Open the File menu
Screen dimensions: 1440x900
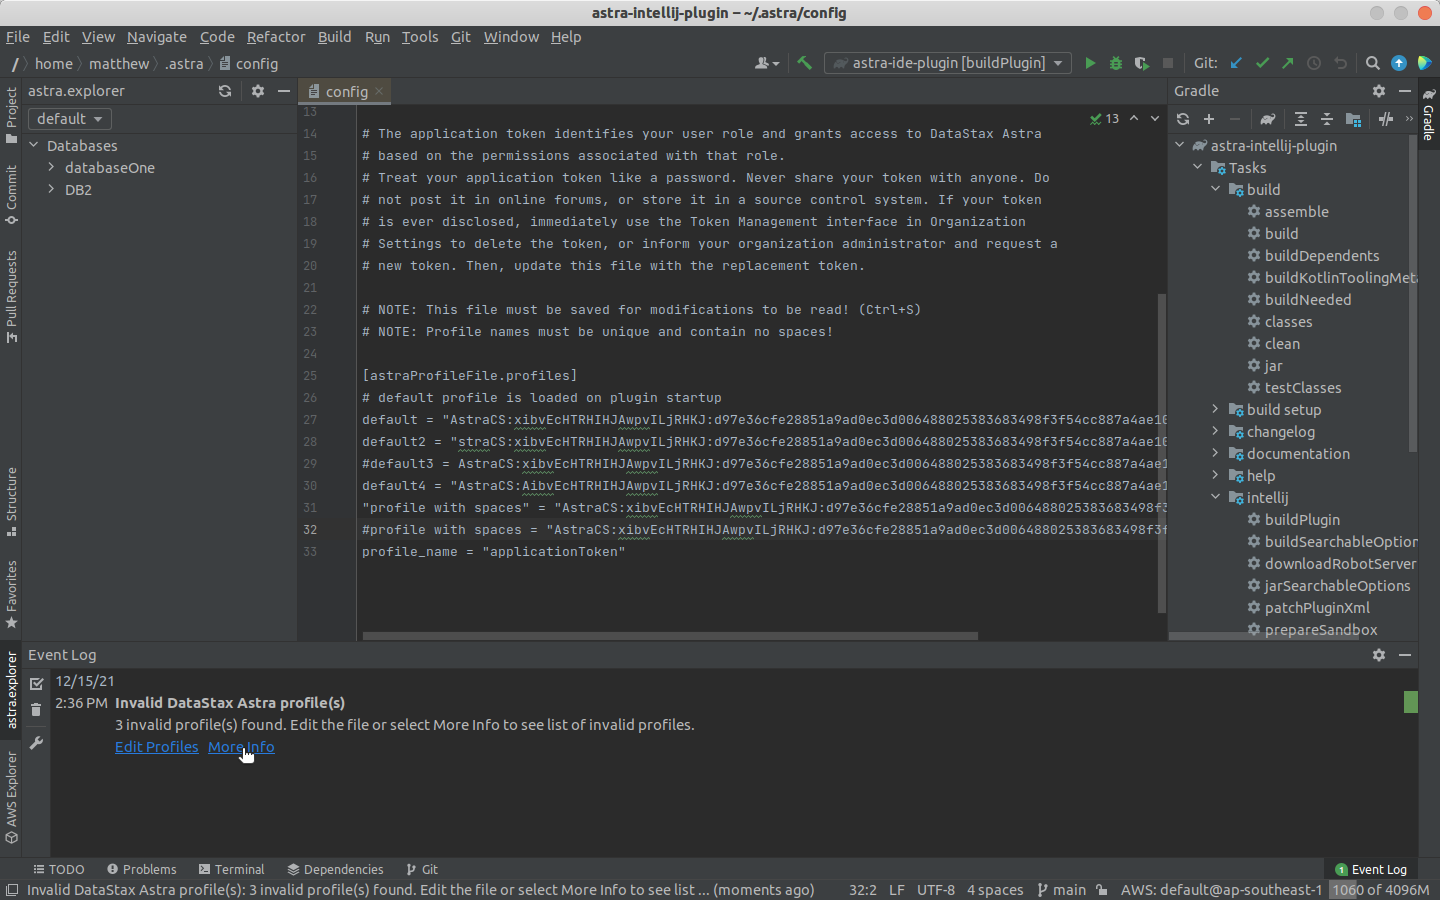(18, 37)
